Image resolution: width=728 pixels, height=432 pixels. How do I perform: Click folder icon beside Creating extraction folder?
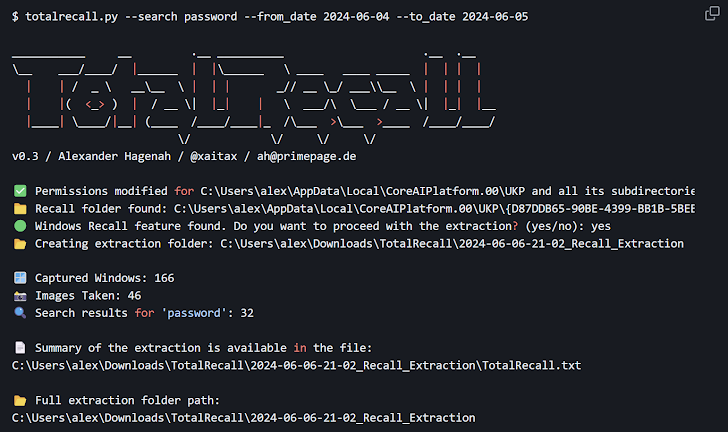point(20,244)
